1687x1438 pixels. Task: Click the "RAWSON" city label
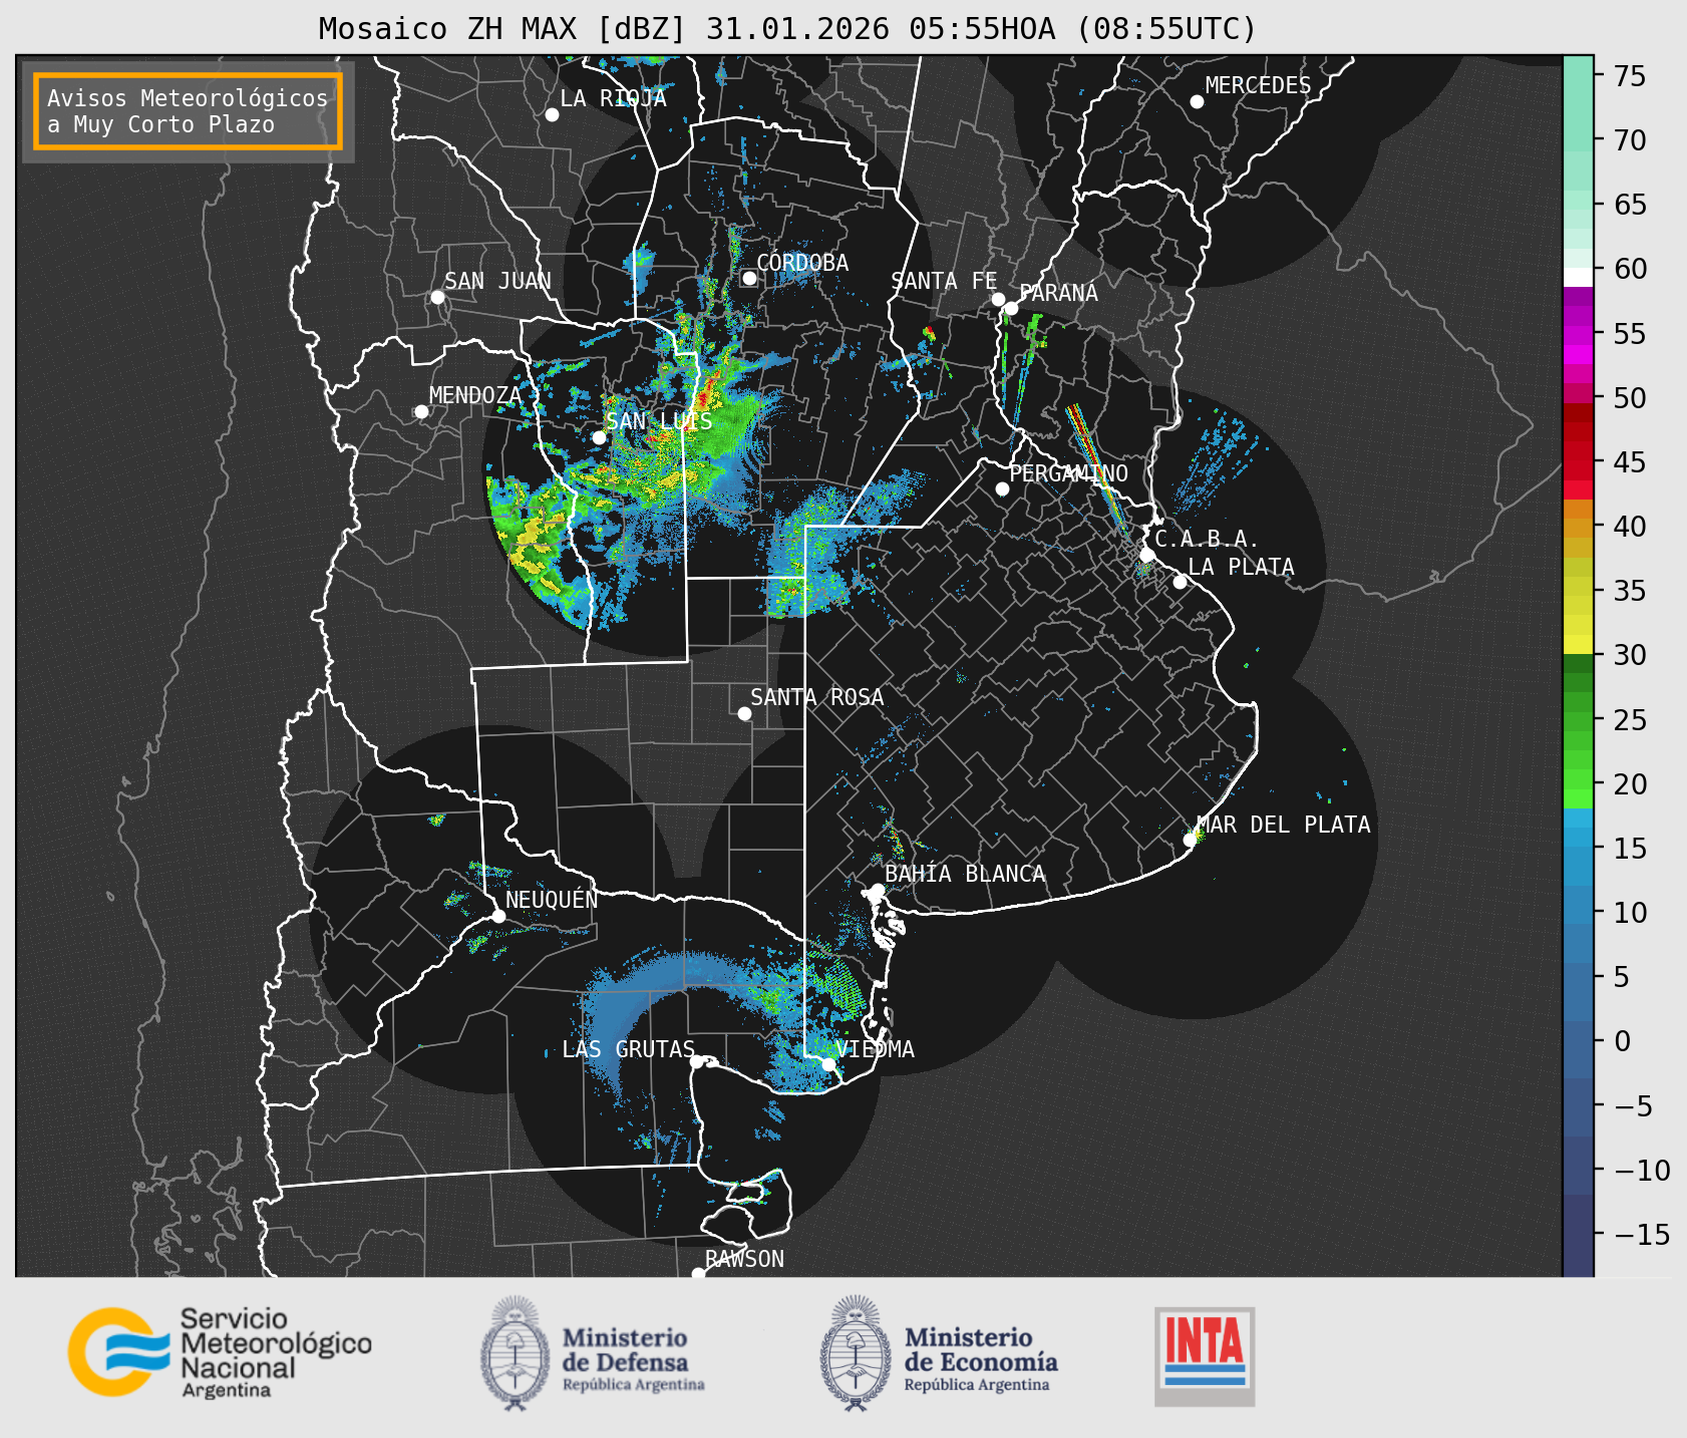[x=744, y=1259]
